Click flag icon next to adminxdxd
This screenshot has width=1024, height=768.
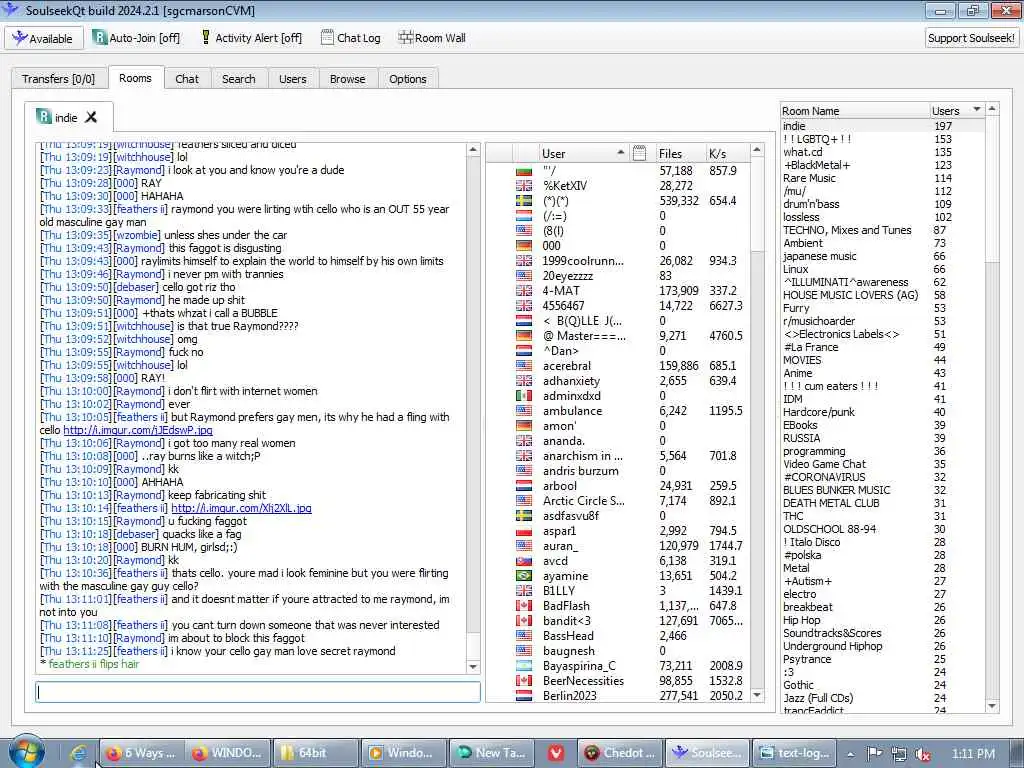[x=524, y=396]
